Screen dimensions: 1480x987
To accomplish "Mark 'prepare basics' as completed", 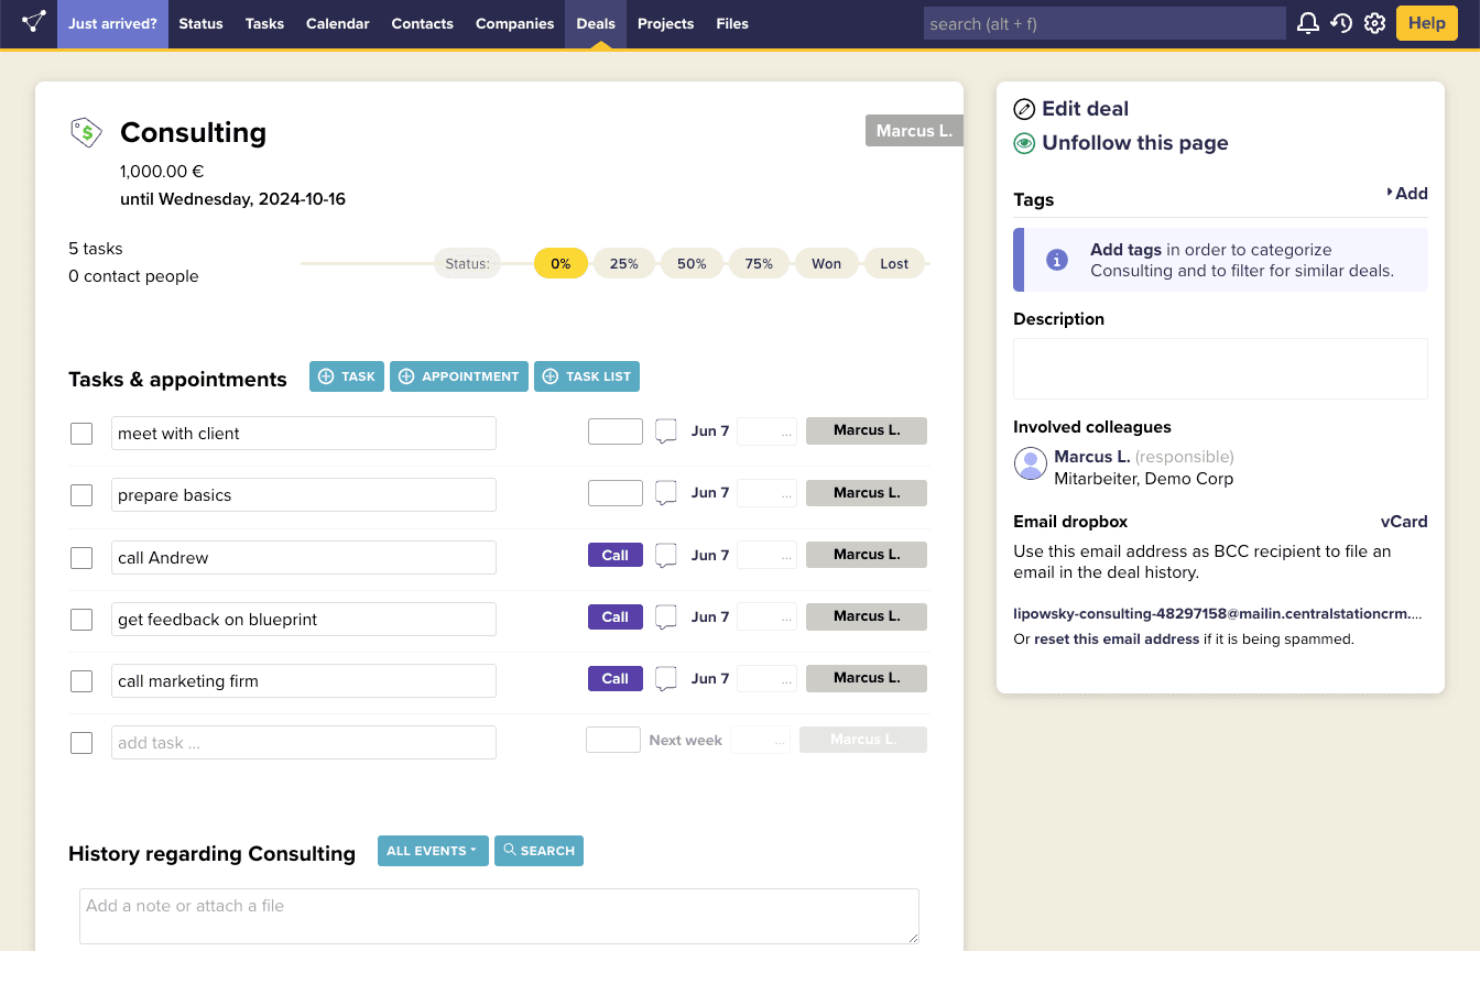I will [81, 495].
